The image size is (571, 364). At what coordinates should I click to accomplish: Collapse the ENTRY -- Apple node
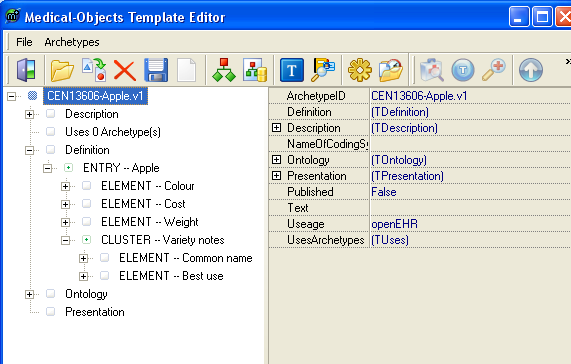click(x=47, y=168)
